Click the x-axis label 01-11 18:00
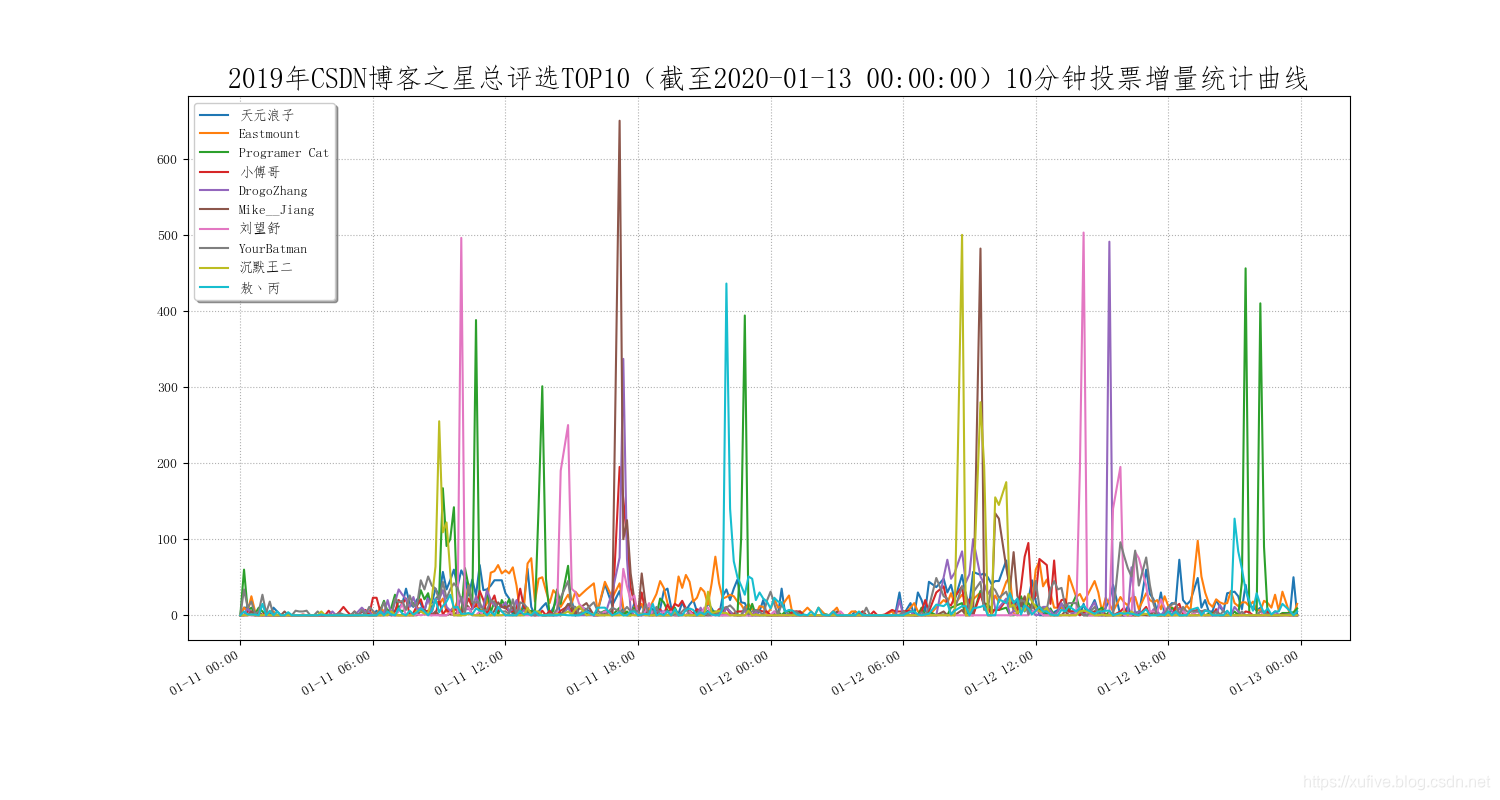The image size is (1500, 800). [603, 672]
